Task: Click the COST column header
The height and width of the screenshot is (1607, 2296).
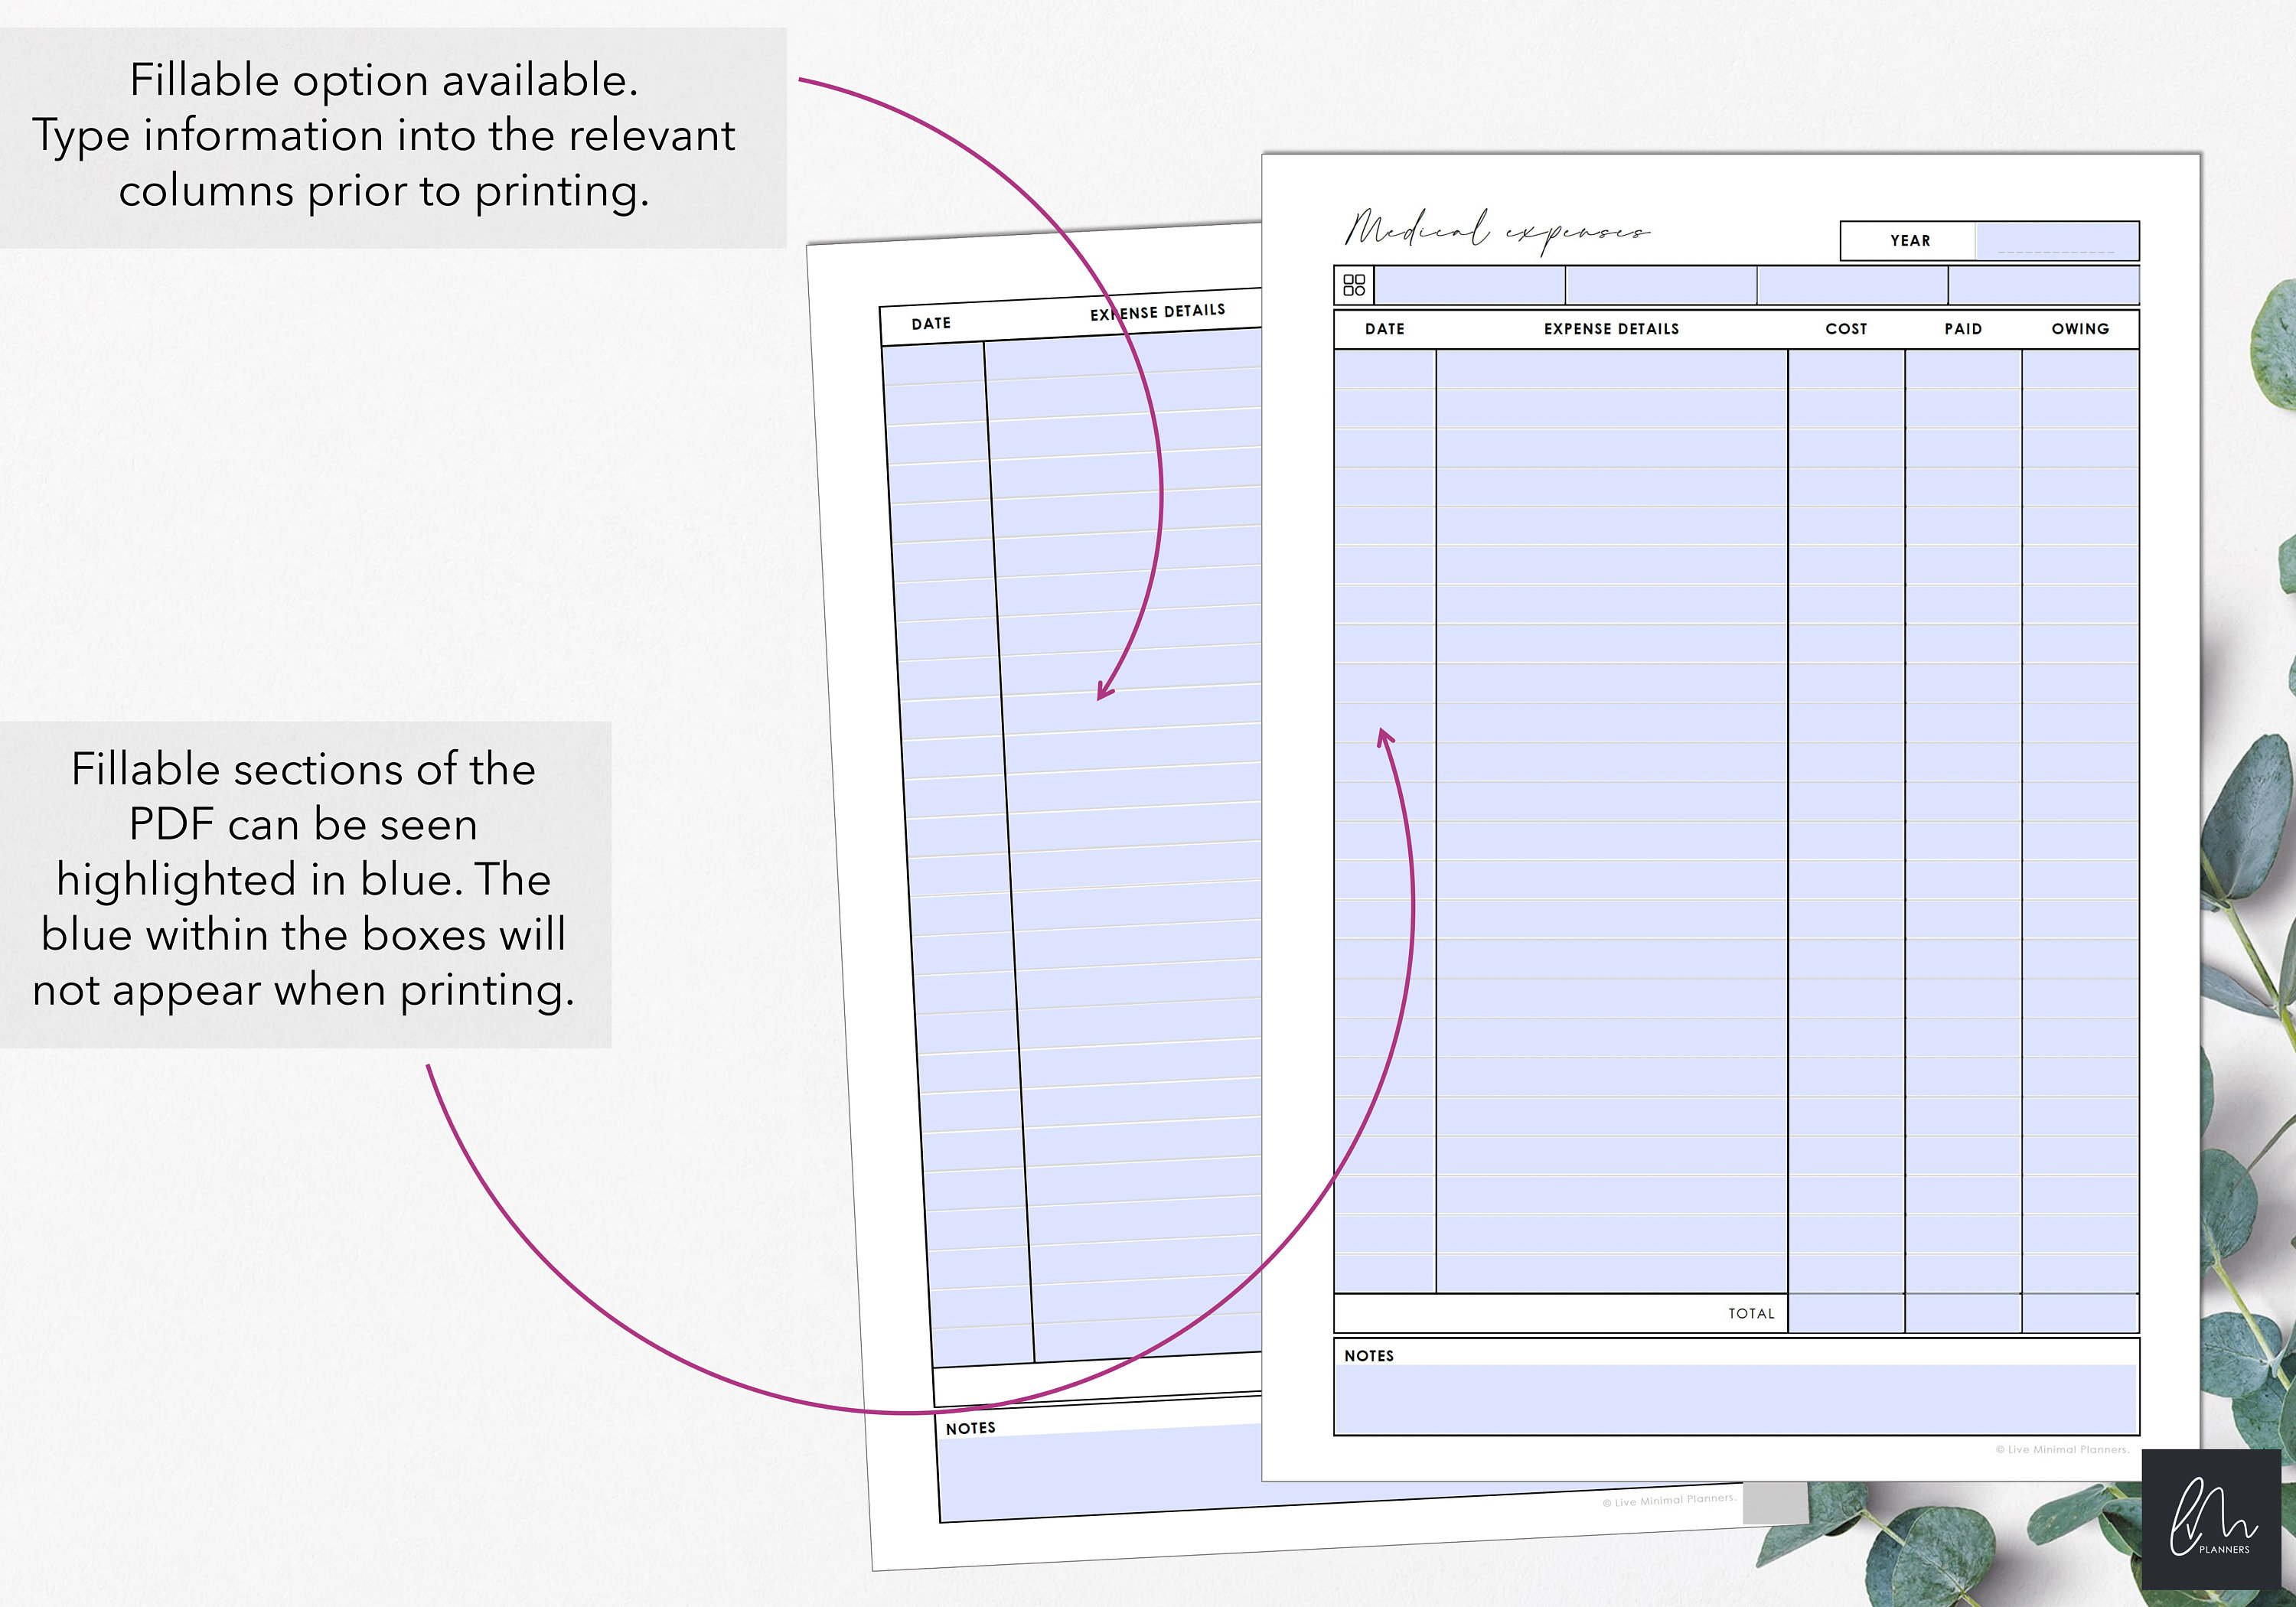Action: click(x=1846, y=329)
